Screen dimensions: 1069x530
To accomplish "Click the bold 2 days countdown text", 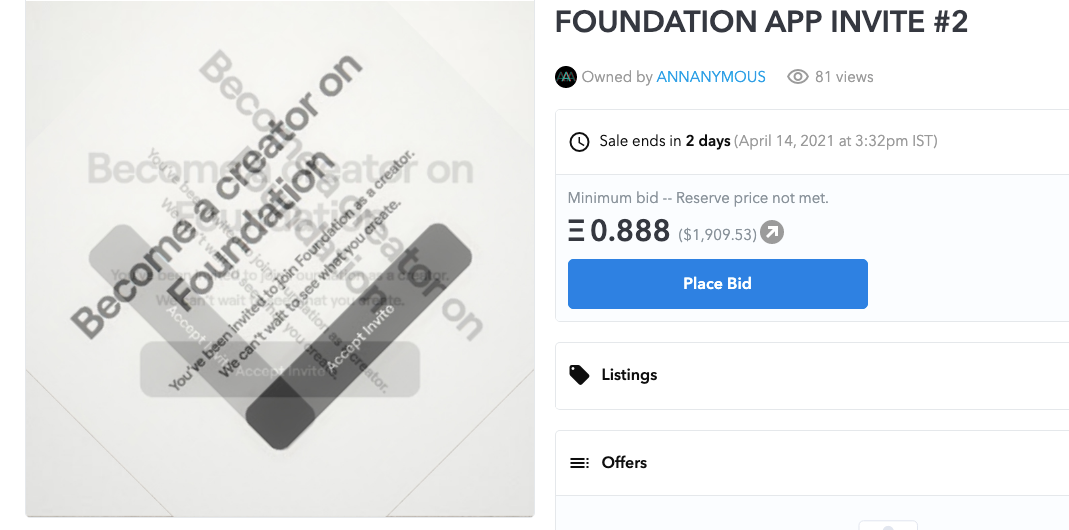I will click(708, 141).
